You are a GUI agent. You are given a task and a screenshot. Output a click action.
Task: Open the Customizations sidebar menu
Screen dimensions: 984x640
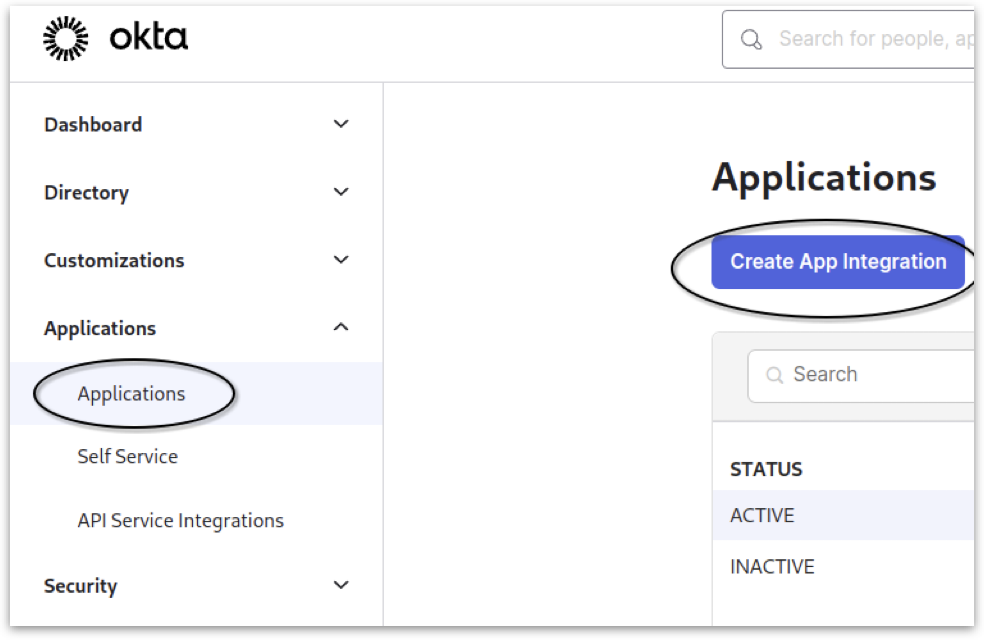pos(114,261)
